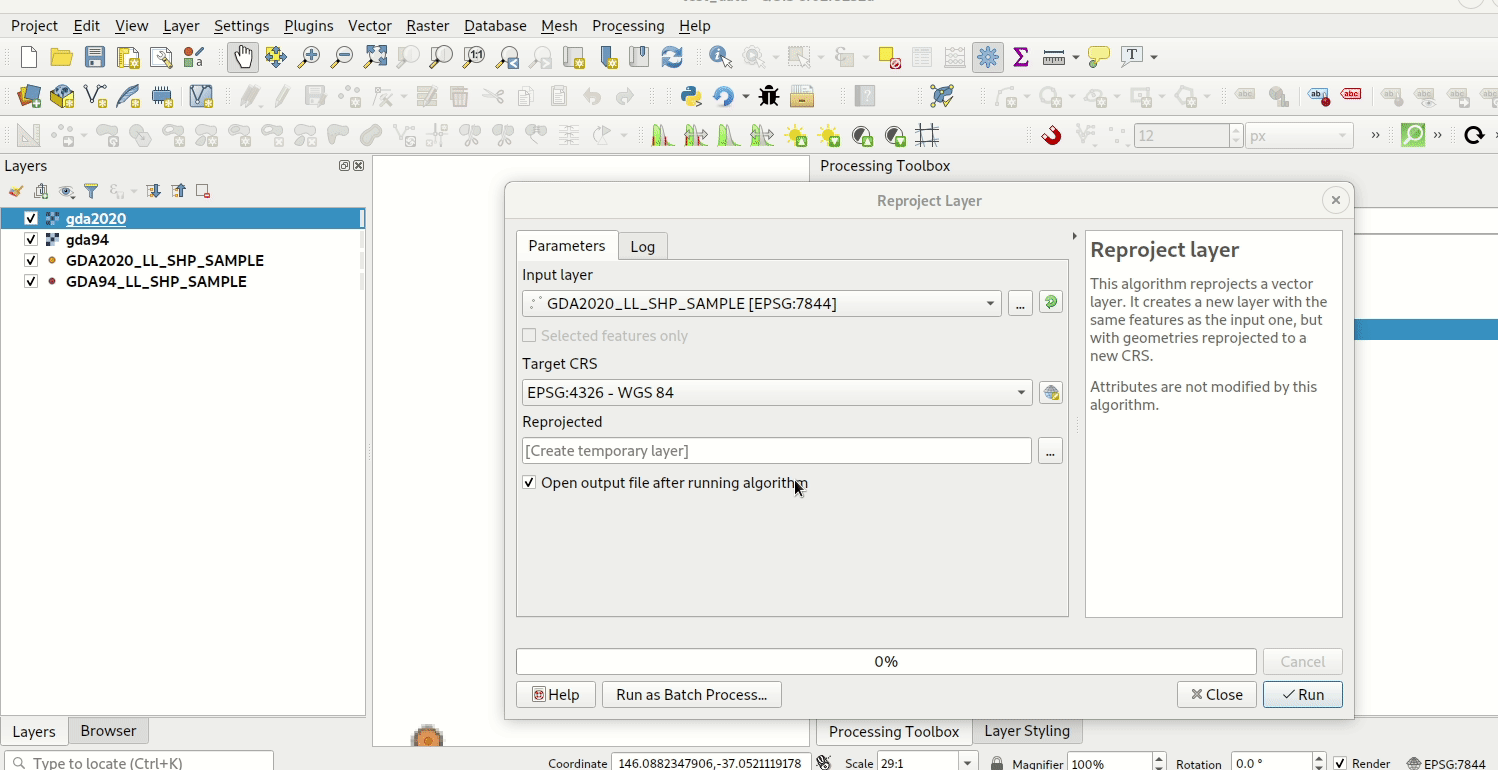Click the Show Map Tips speech bubble icon
This screenshot has height=770, width=1498.
tap(1099, 57)
